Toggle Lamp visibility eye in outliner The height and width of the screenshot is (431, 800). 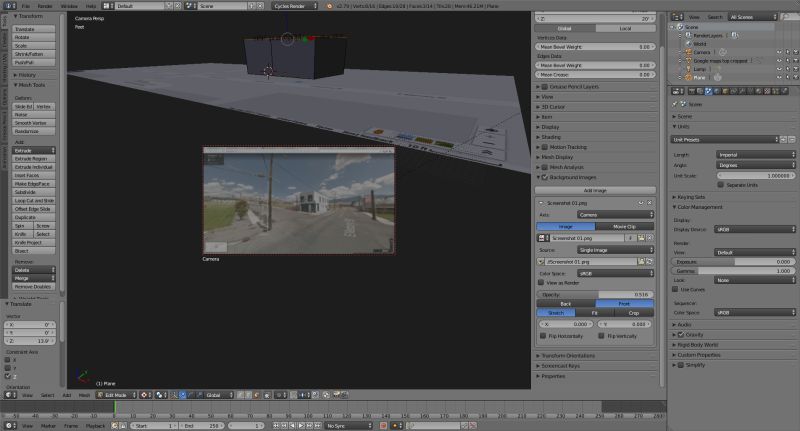779,69
